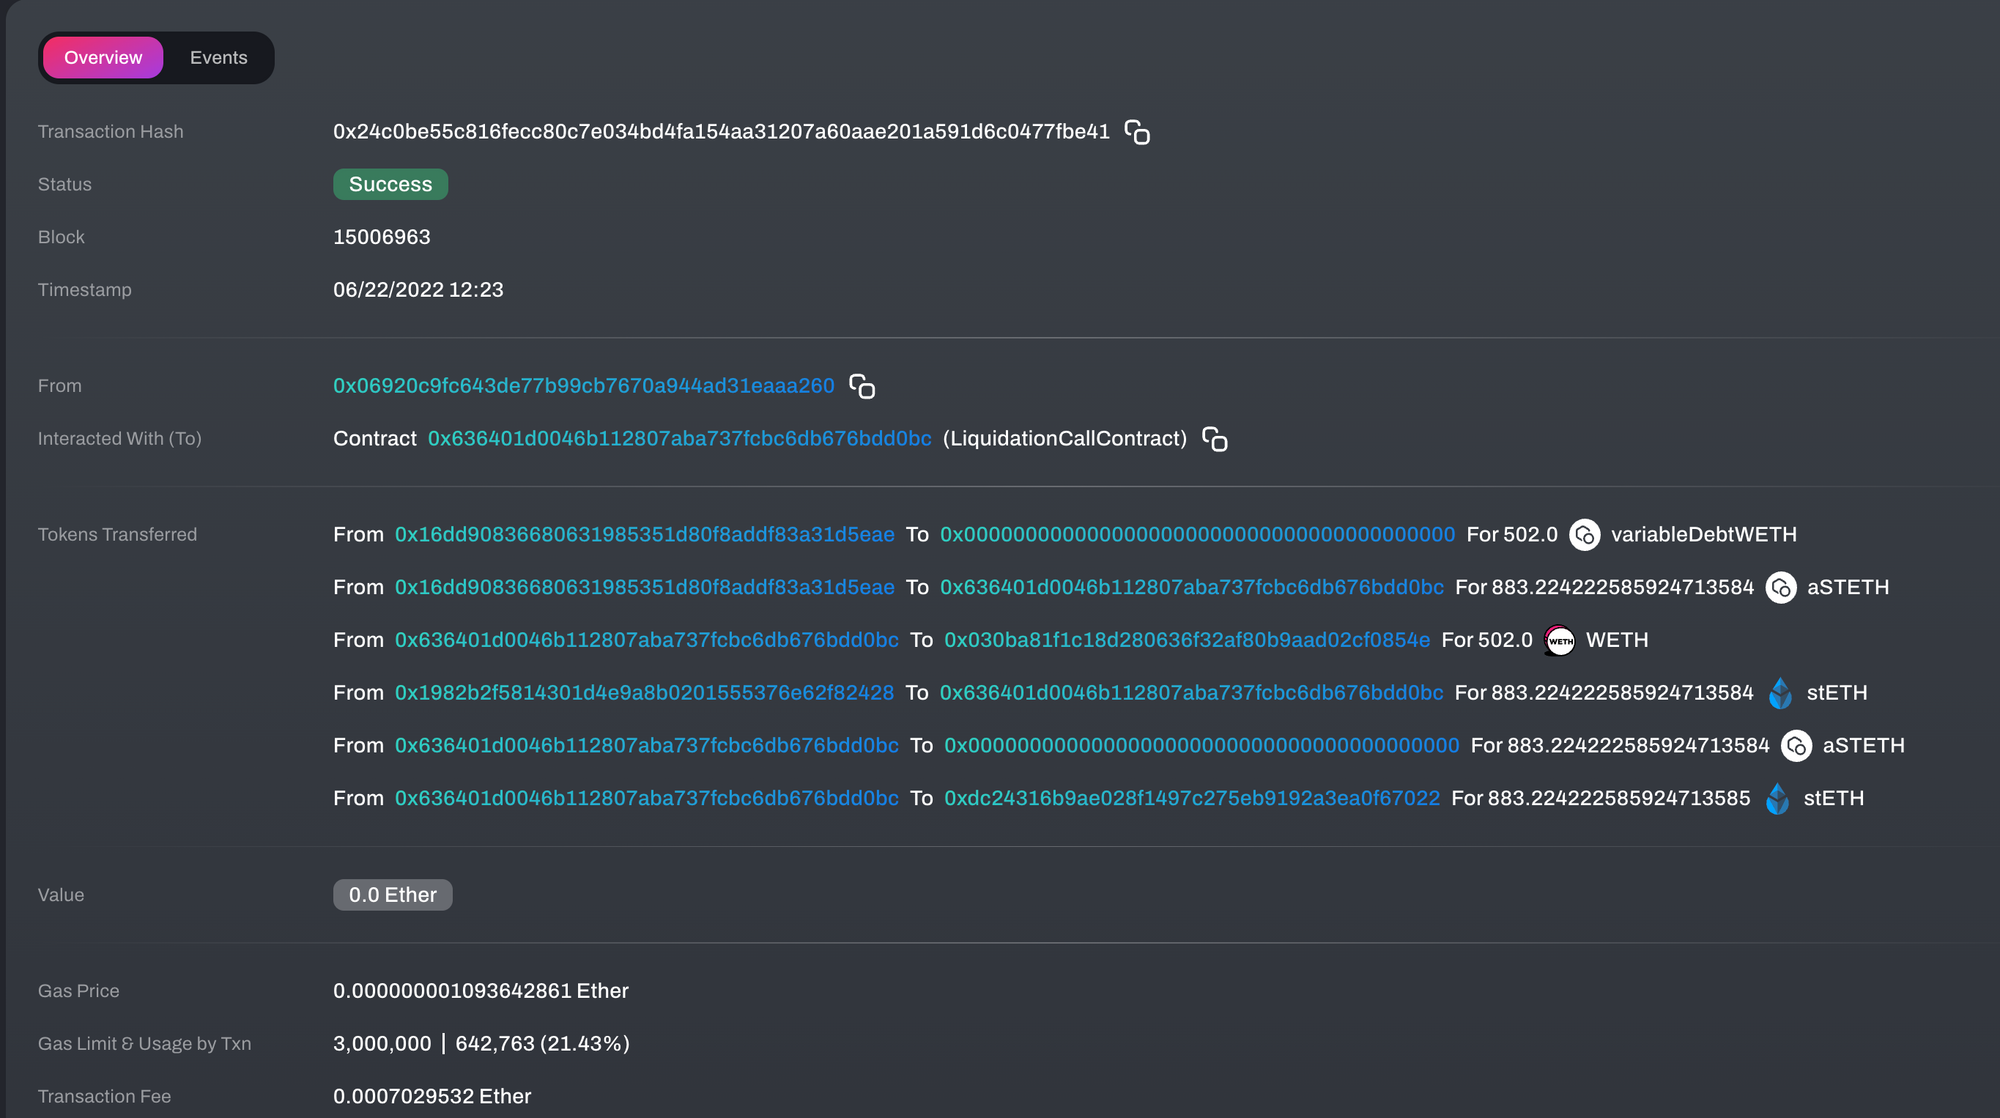Click the stETH icon in fourth transfer
Image resolution: width=2000 pixels, height=1118 pixels.
[1780, 693]
